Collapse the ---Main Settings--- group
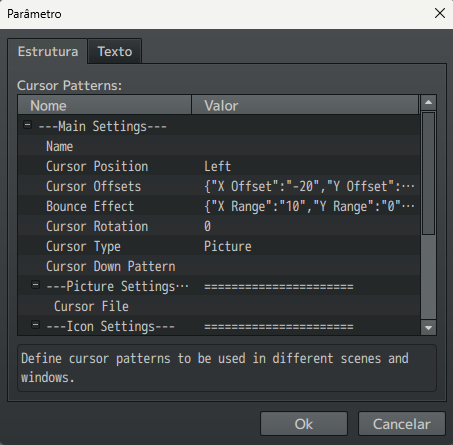The image size is (453, 445). (28, 125)
